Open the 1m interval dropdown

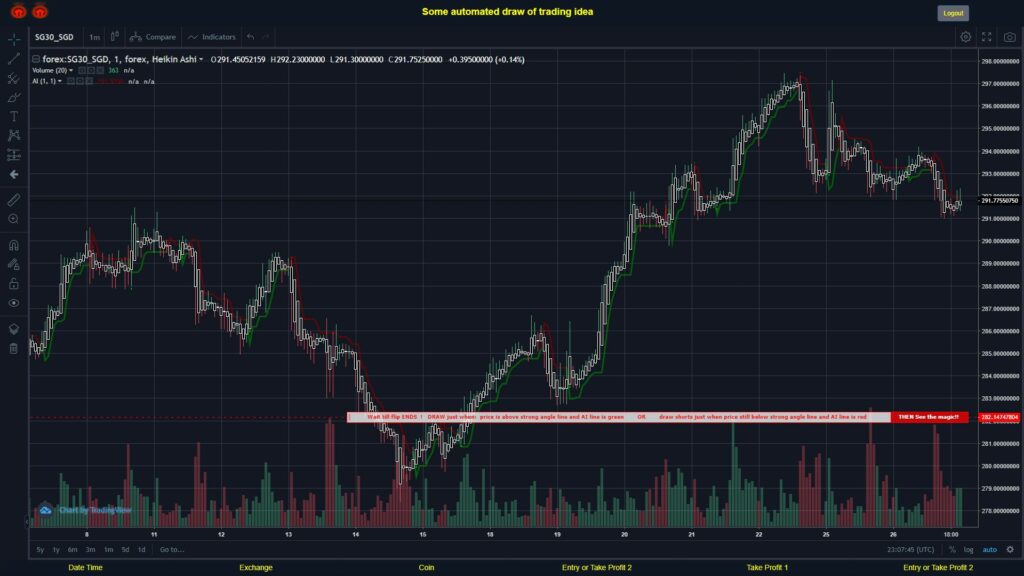(x=95, y=37)
